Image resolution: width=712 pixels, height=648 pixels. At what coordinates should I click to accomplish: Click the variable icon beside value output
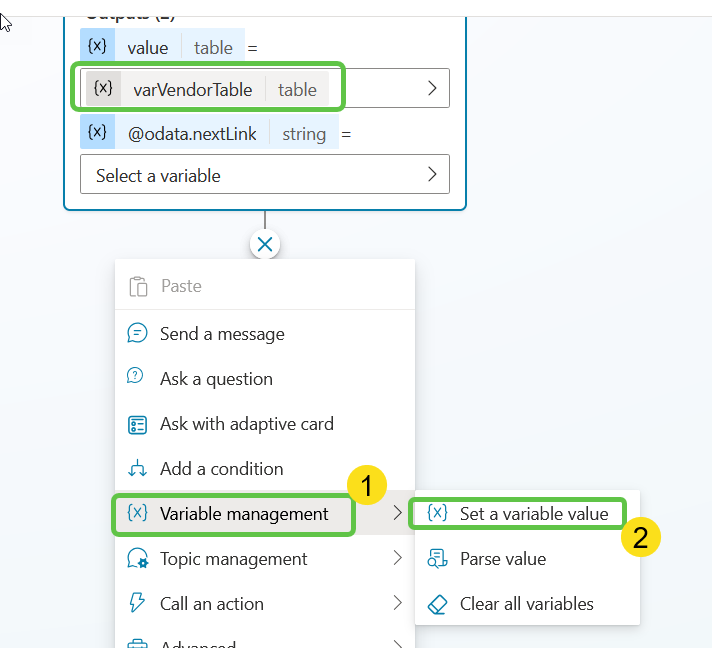[x=97, y=46]
